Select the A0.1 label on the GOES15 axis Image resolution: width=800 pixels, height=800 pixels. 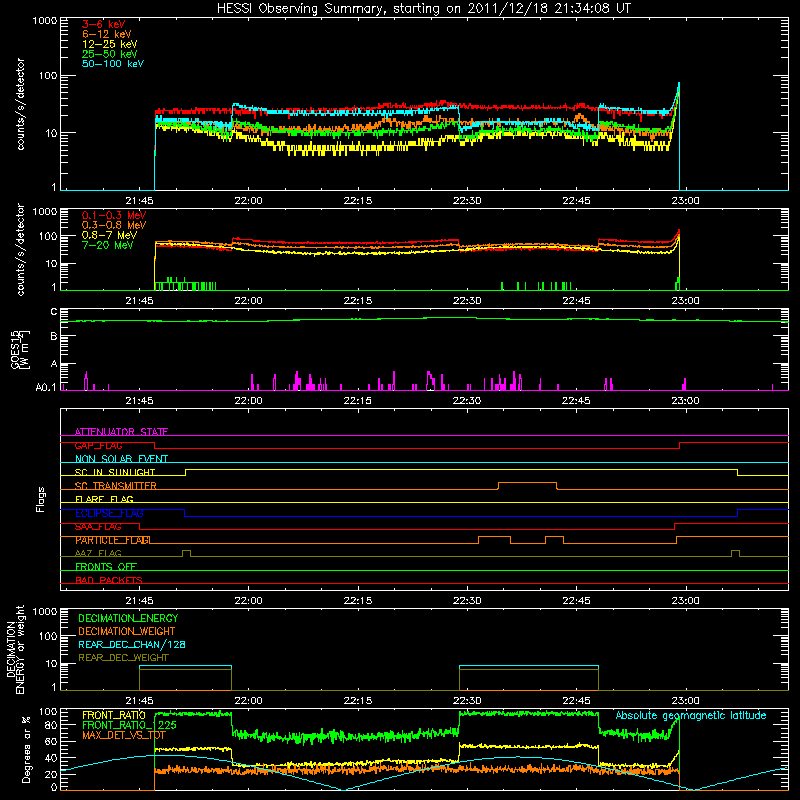[46, 388]
